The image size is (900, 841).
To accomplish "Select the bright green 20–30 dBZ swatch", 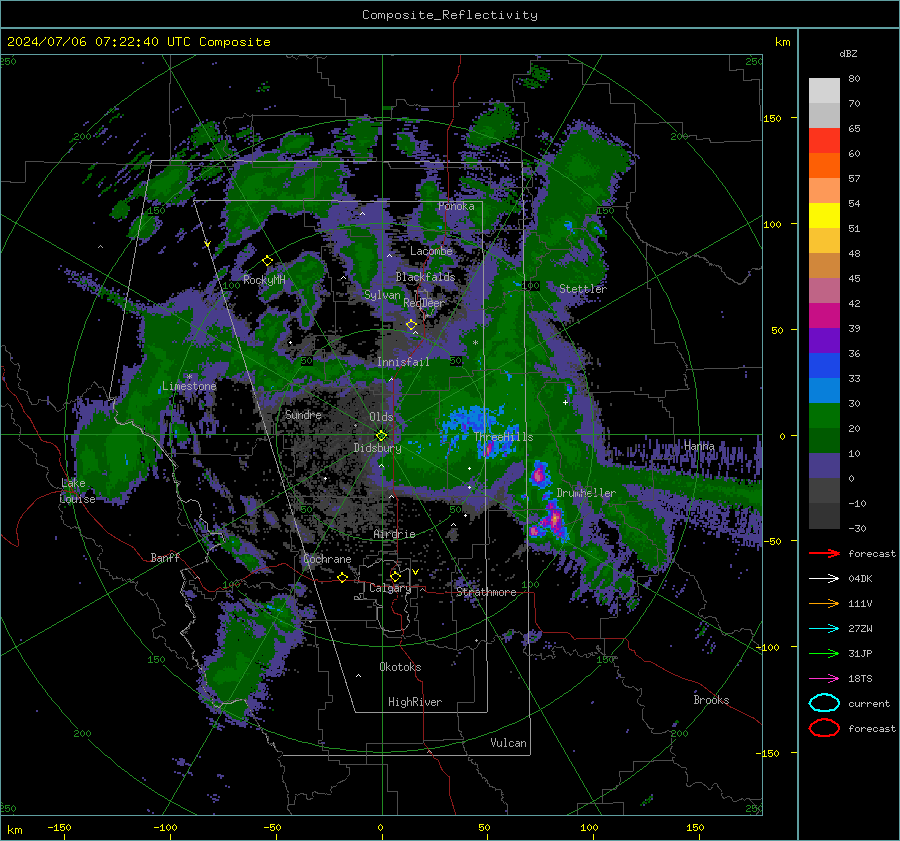I will click(x=824, y=415).
